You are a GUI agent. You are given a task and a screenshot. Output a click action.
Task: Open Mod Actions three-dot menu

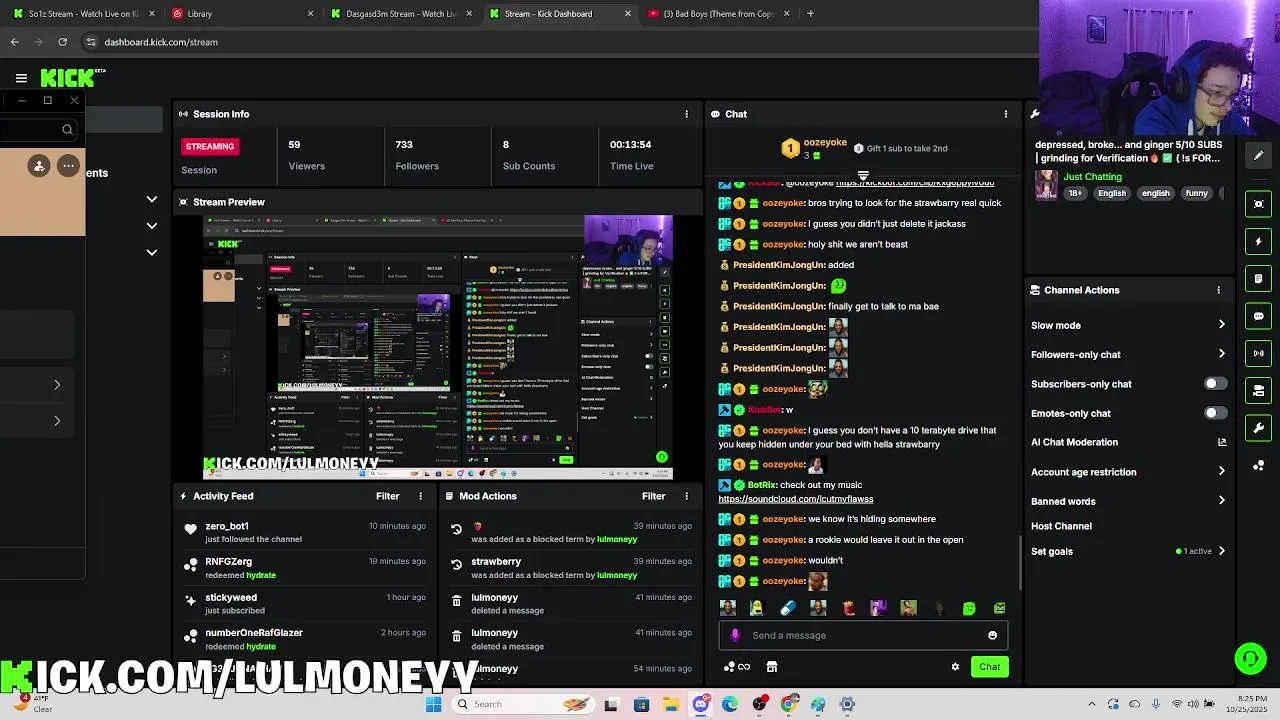pyautogui.click(x=686, y=496)
